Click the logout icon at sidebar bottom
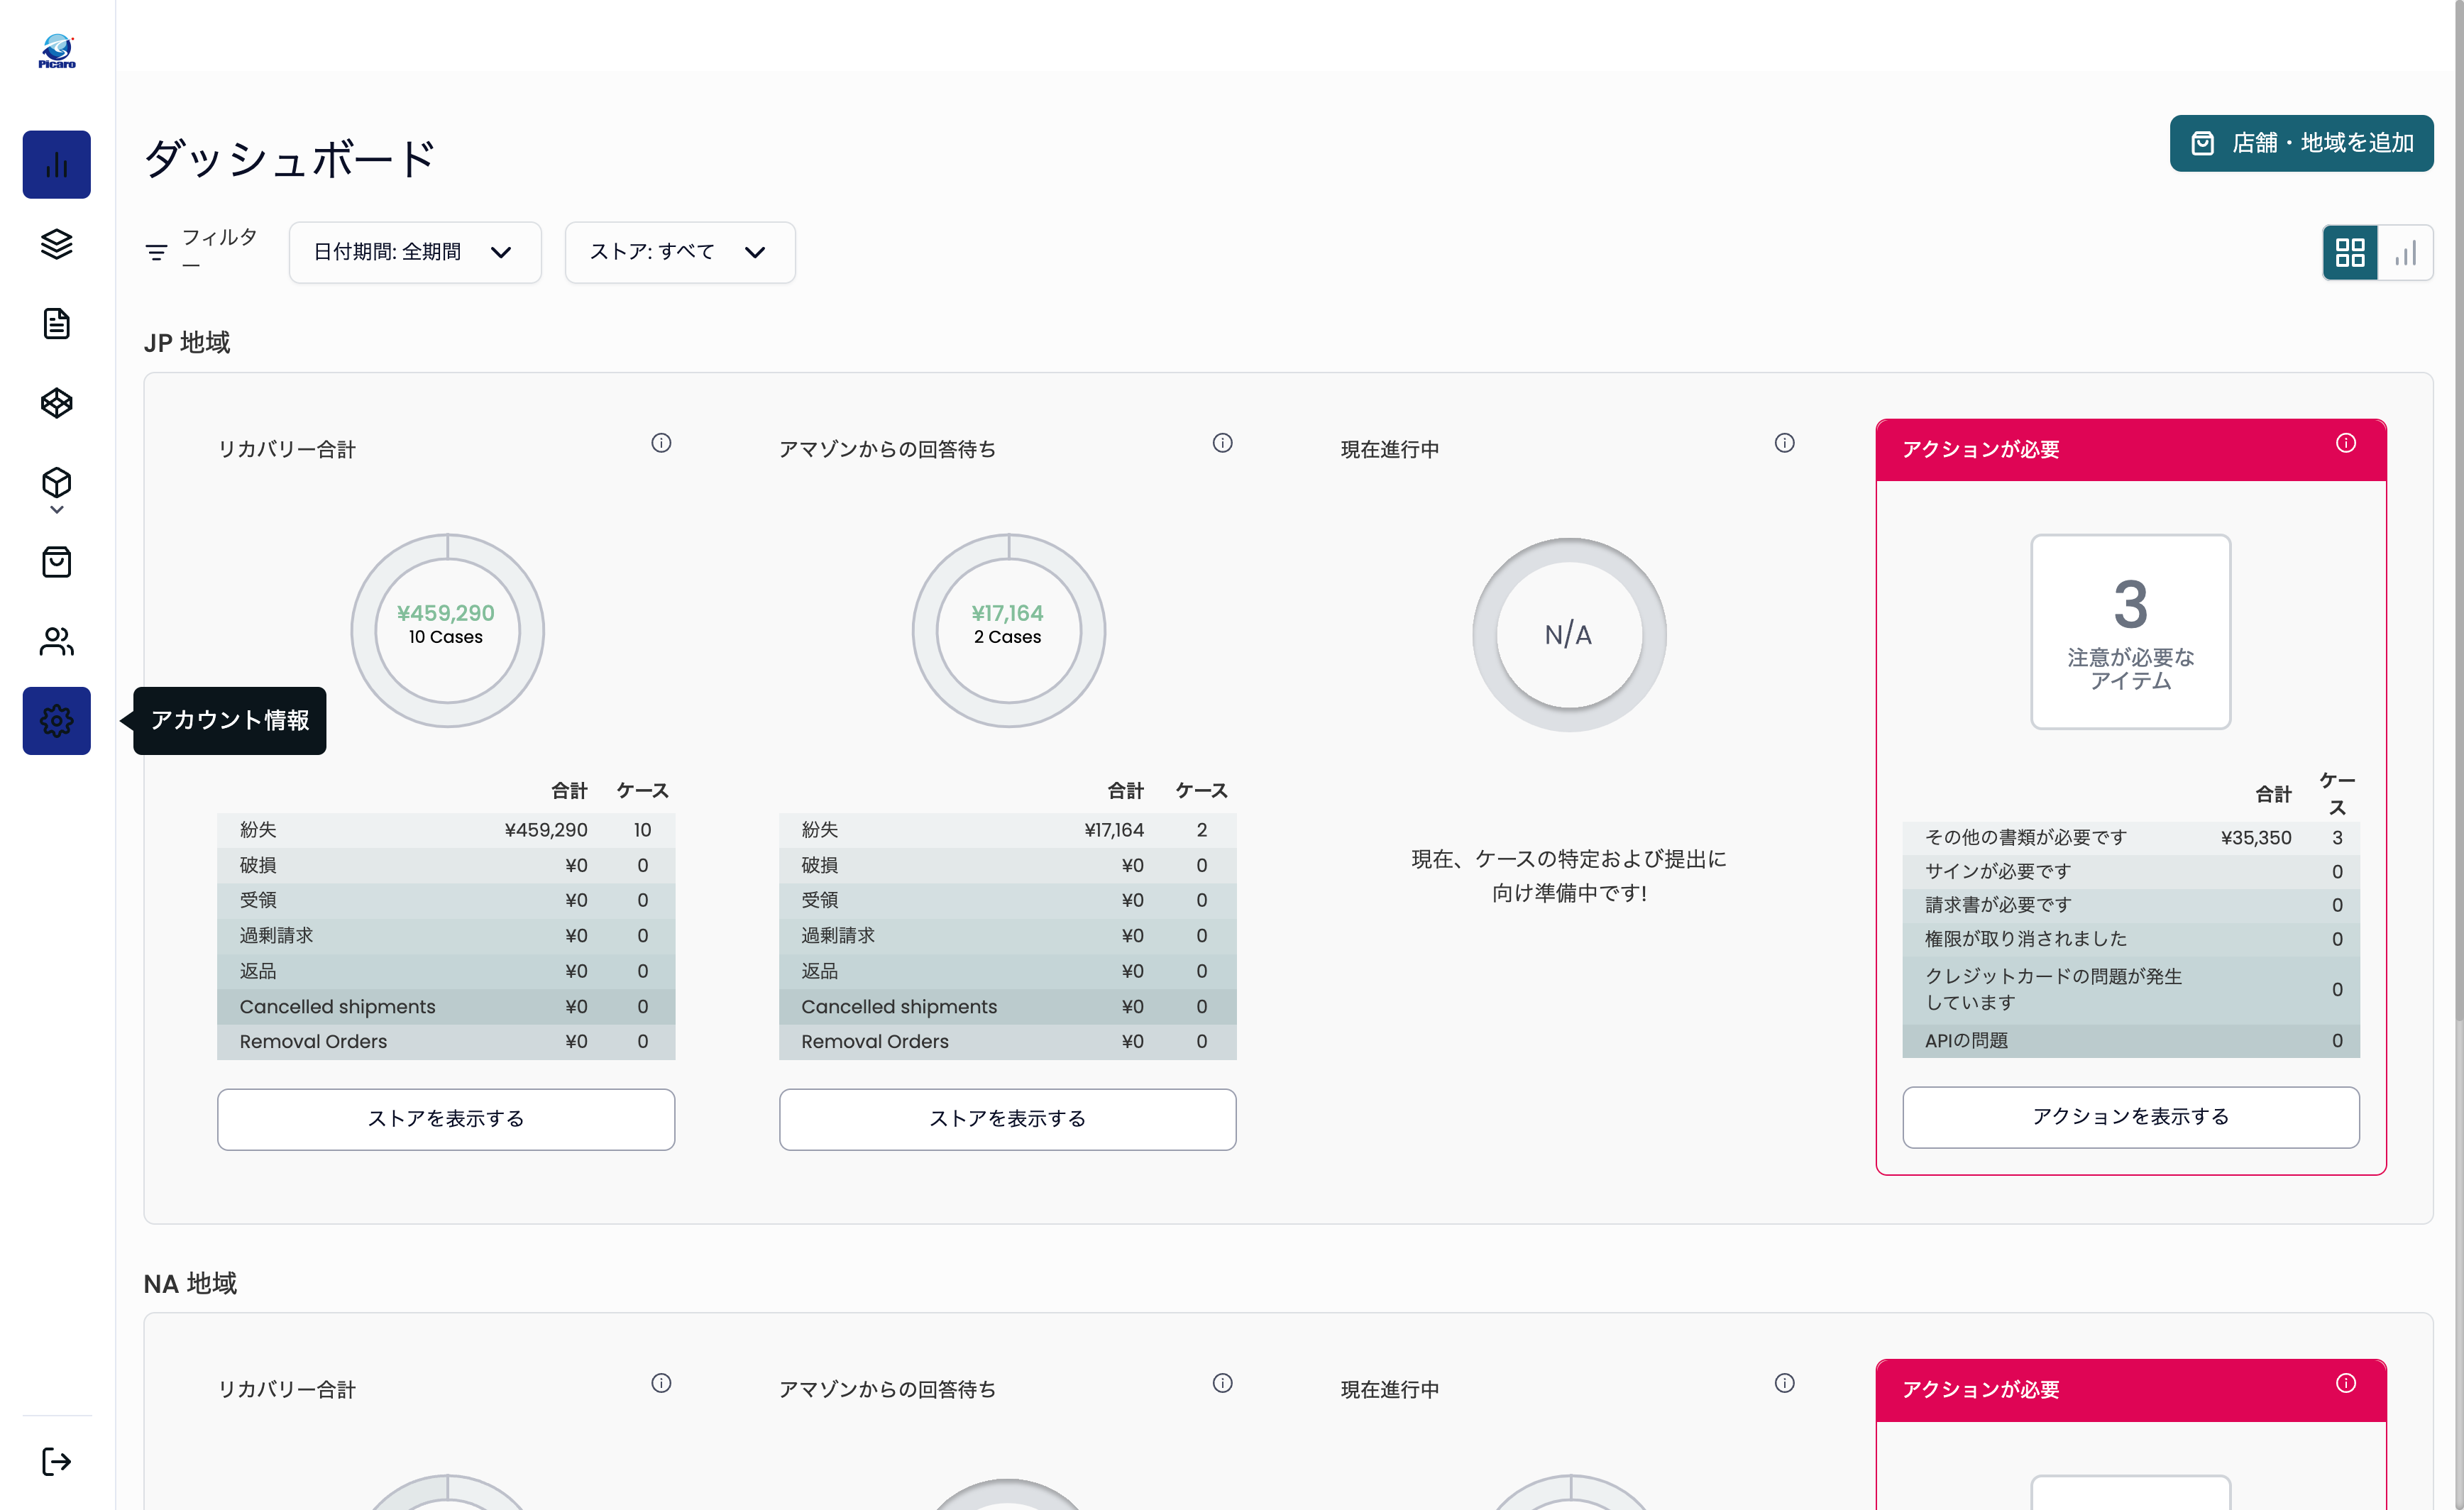This screenshot has width=2464, height=1510. [56, 1461]
